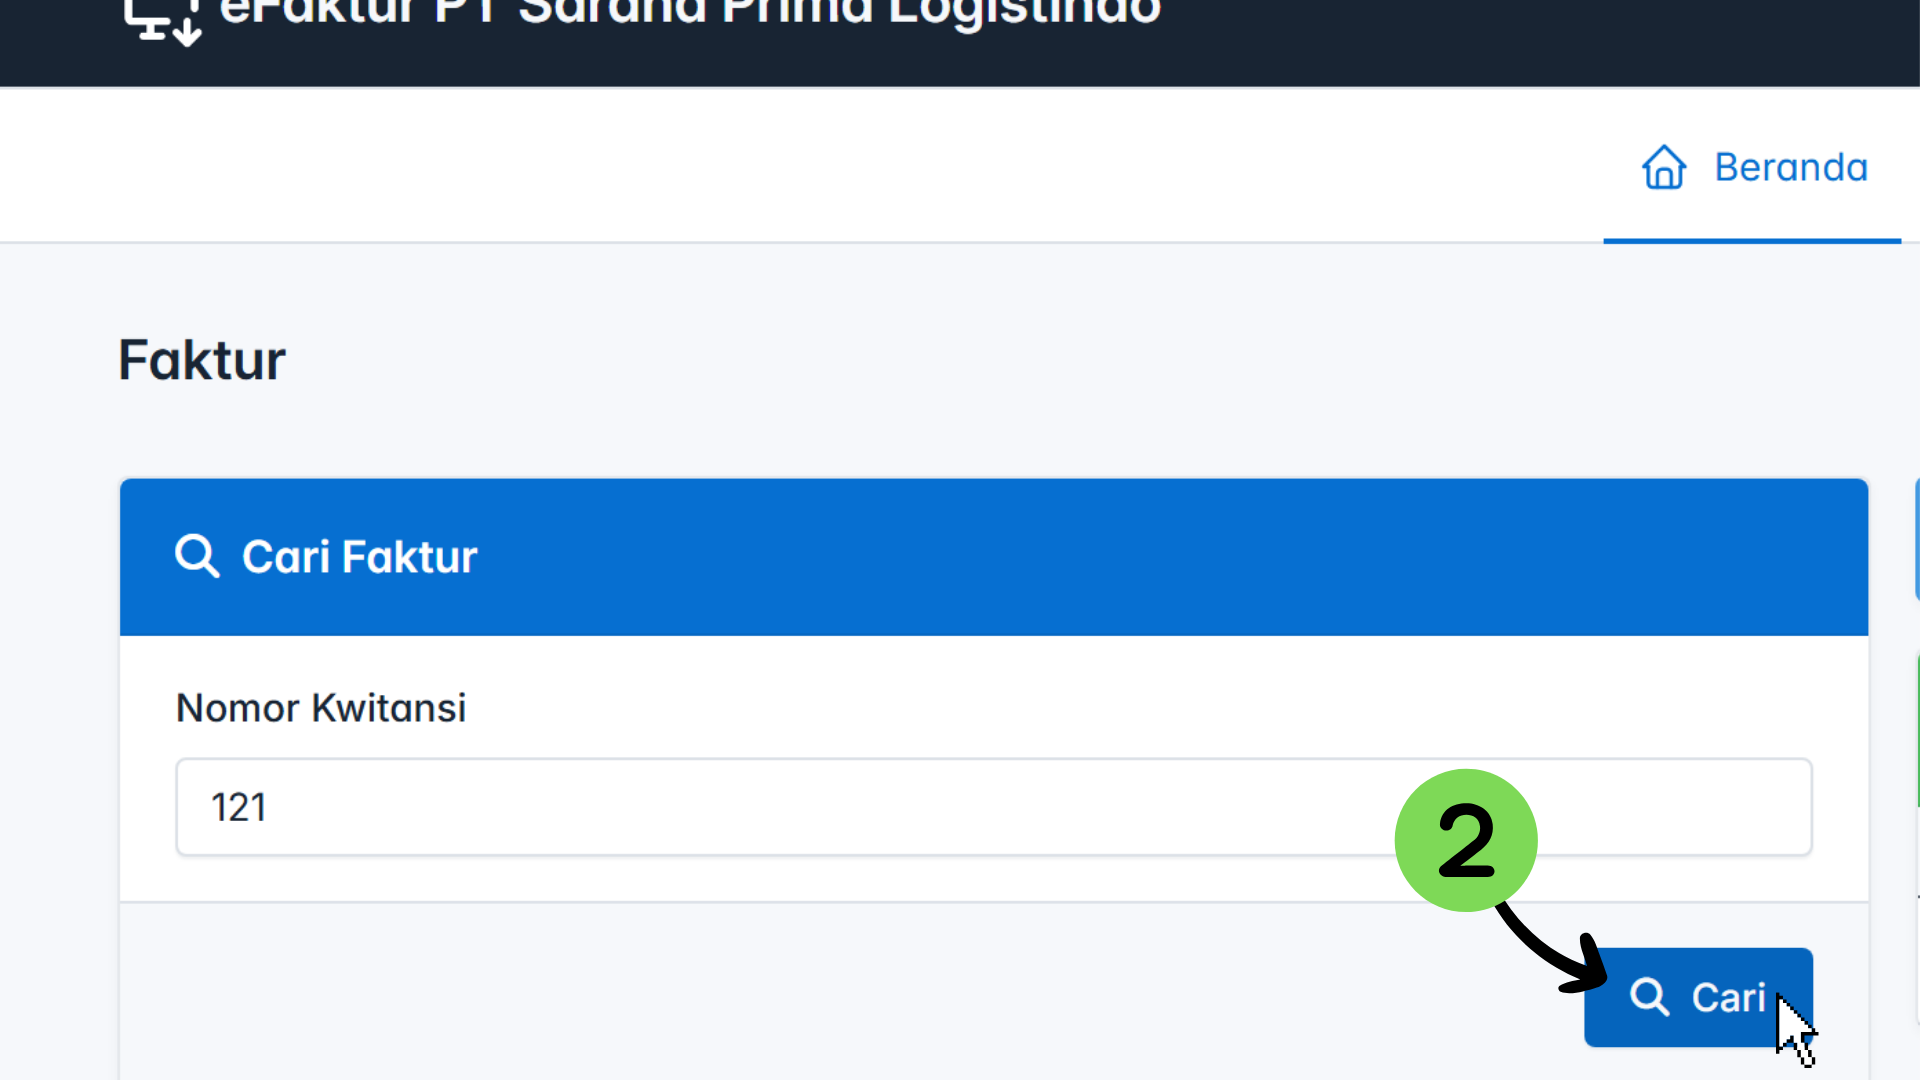Click the home icon next to Beranda
Image resolution: width=1920 pixels, height=1080 pixels.
tap(1664, 167)
